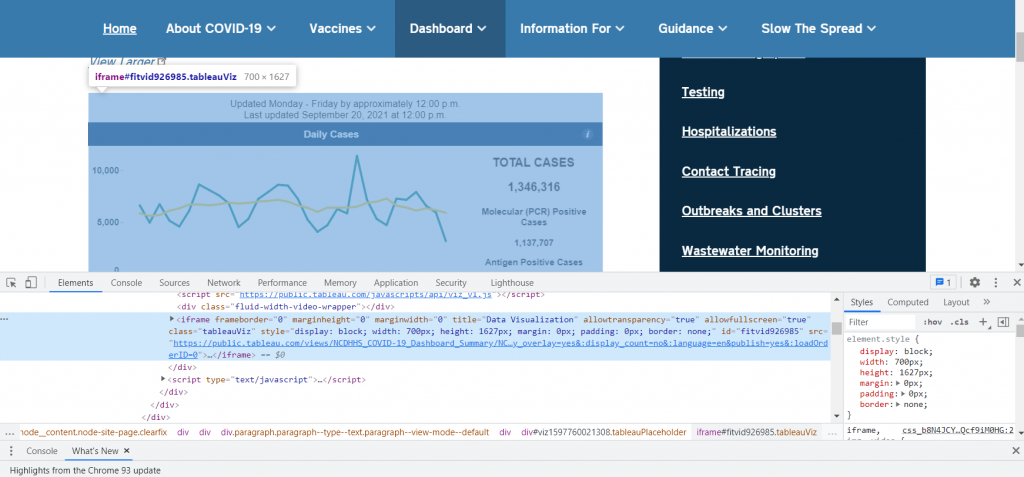Switch to the Security tab
Viewport: 1024px width, 477px height.
click(x=451, y=283)
